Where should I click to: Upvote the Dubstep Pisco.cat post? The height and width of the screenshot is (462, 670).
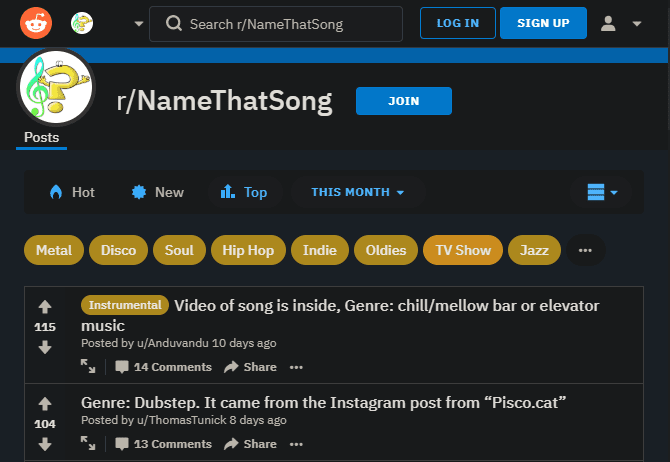(45, 403)
